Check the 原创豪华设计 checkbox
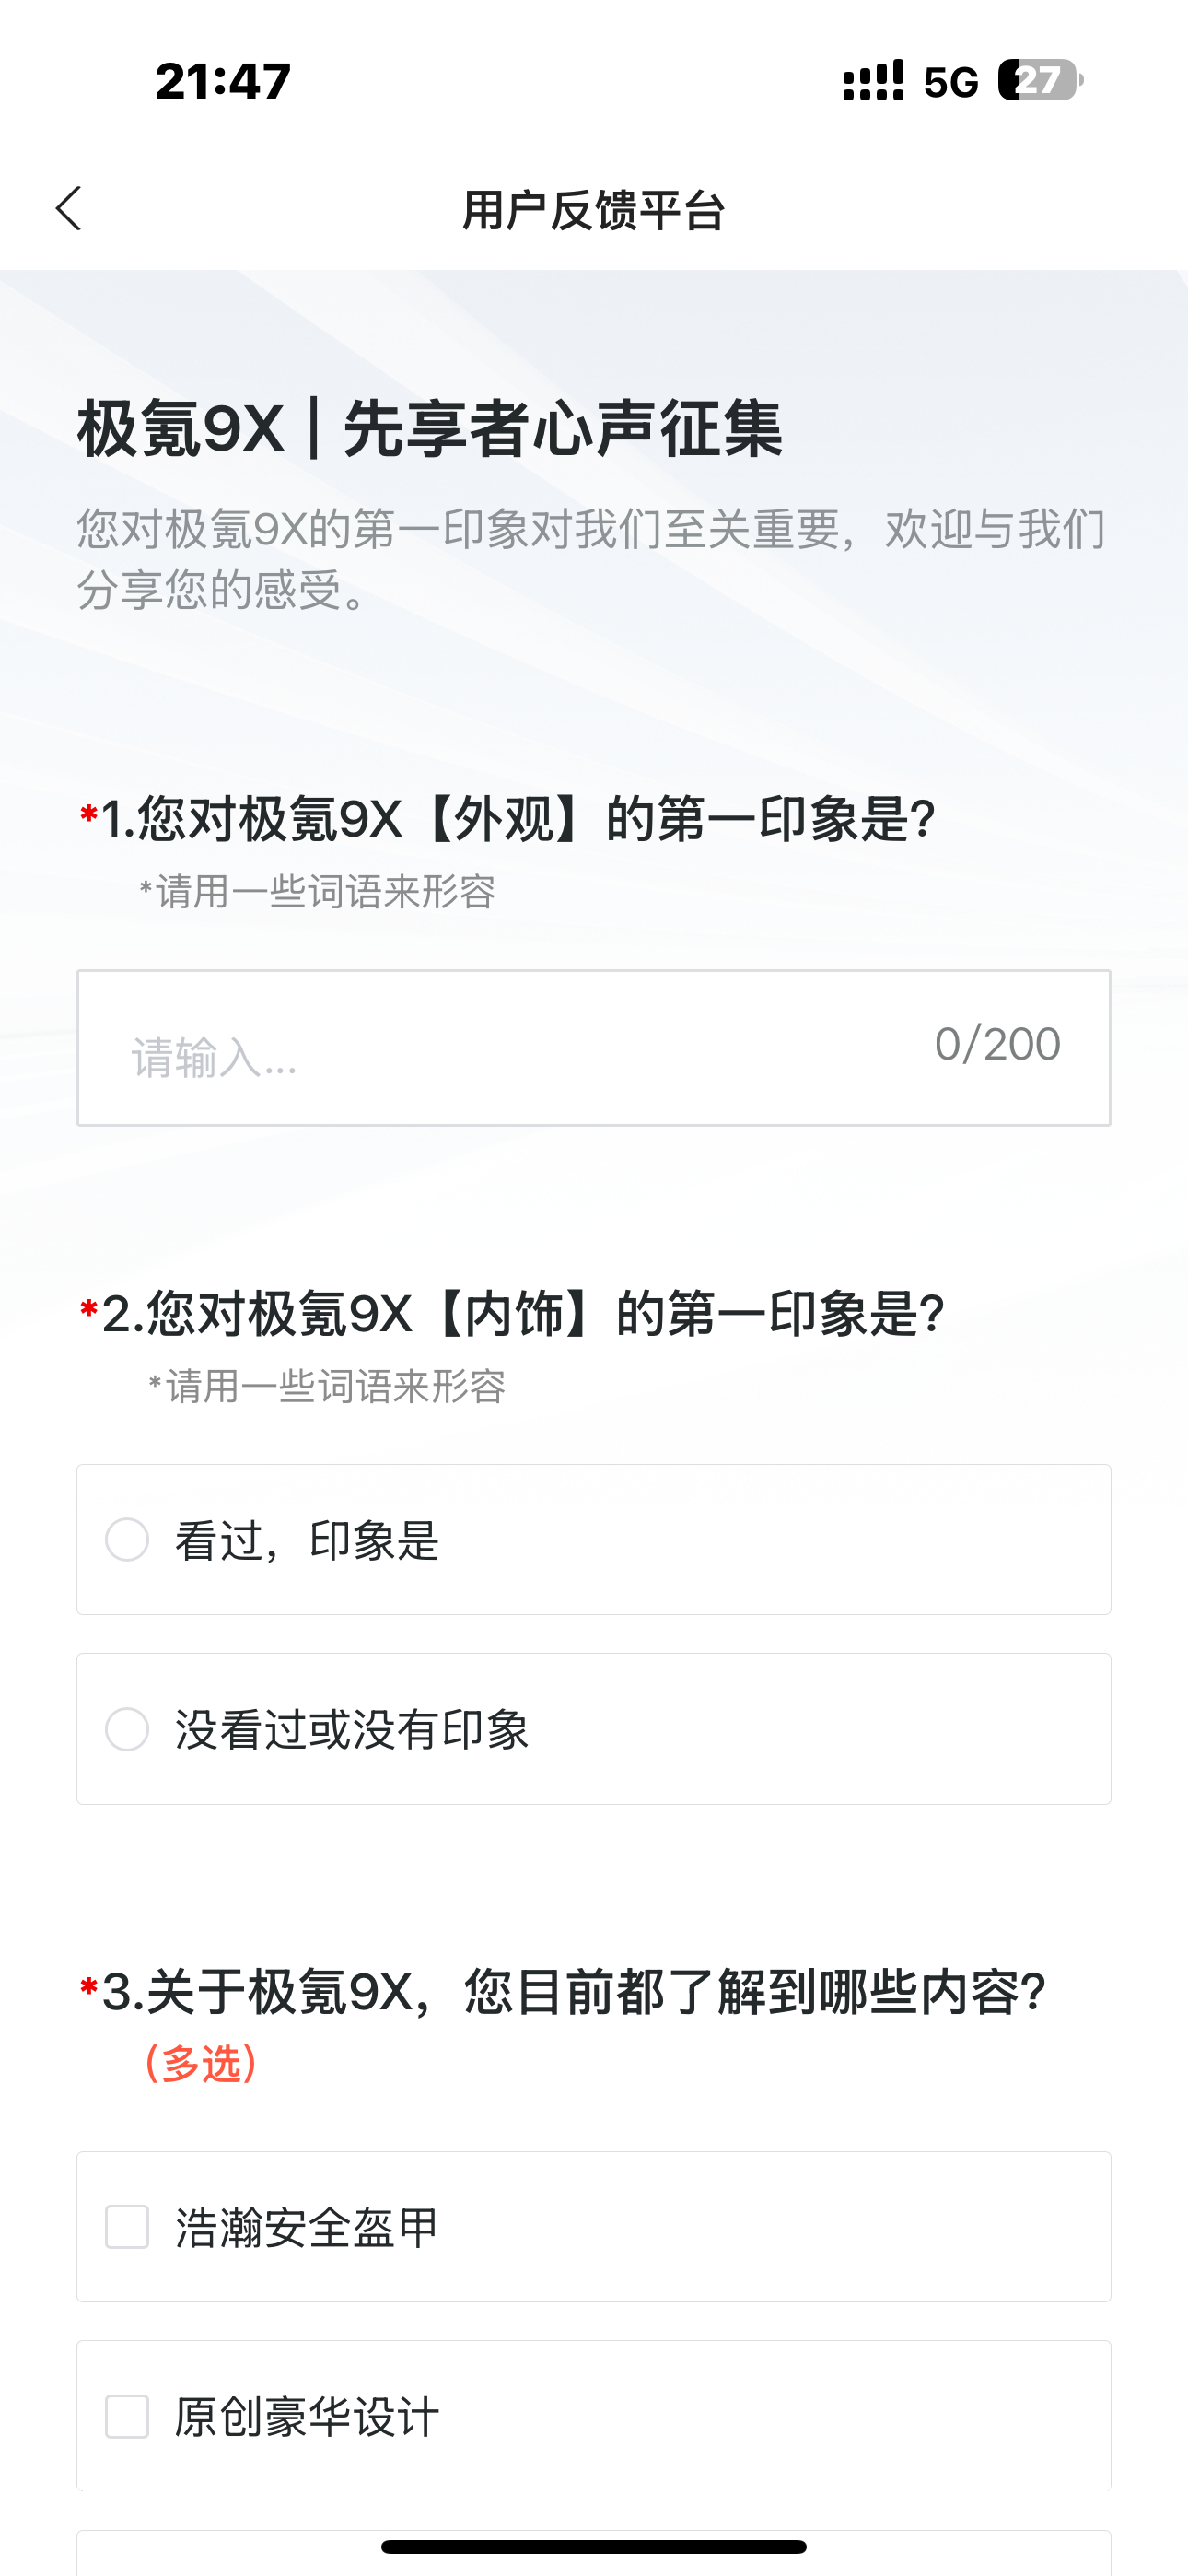The image size is (1188, 2576). (x=127, y=2417)
